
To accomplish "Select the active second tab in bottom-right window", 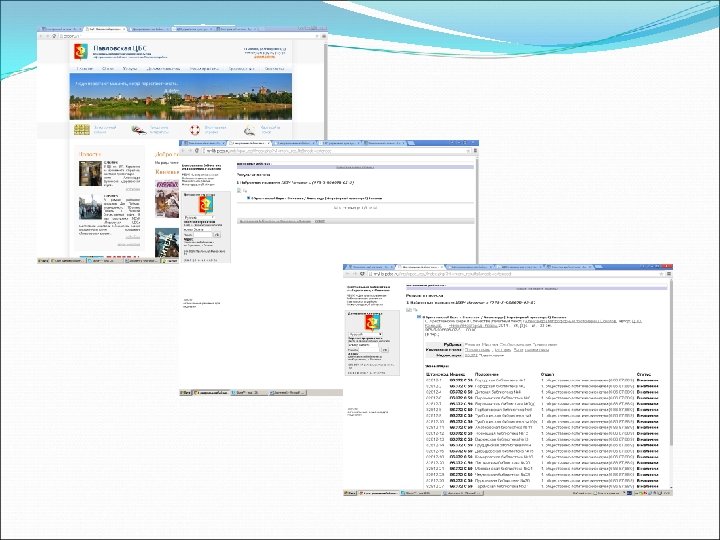I will (420, 267).
